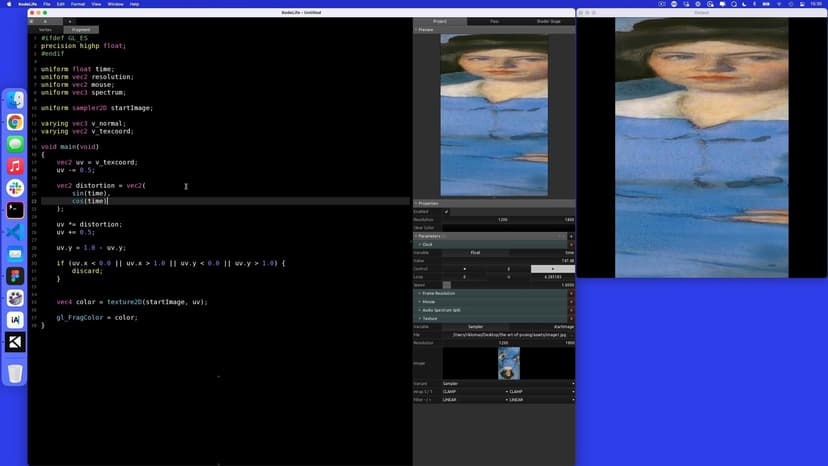The image size is (828, 466).
Task: Remove the Frame Resolution parameter
Action: 571,293
